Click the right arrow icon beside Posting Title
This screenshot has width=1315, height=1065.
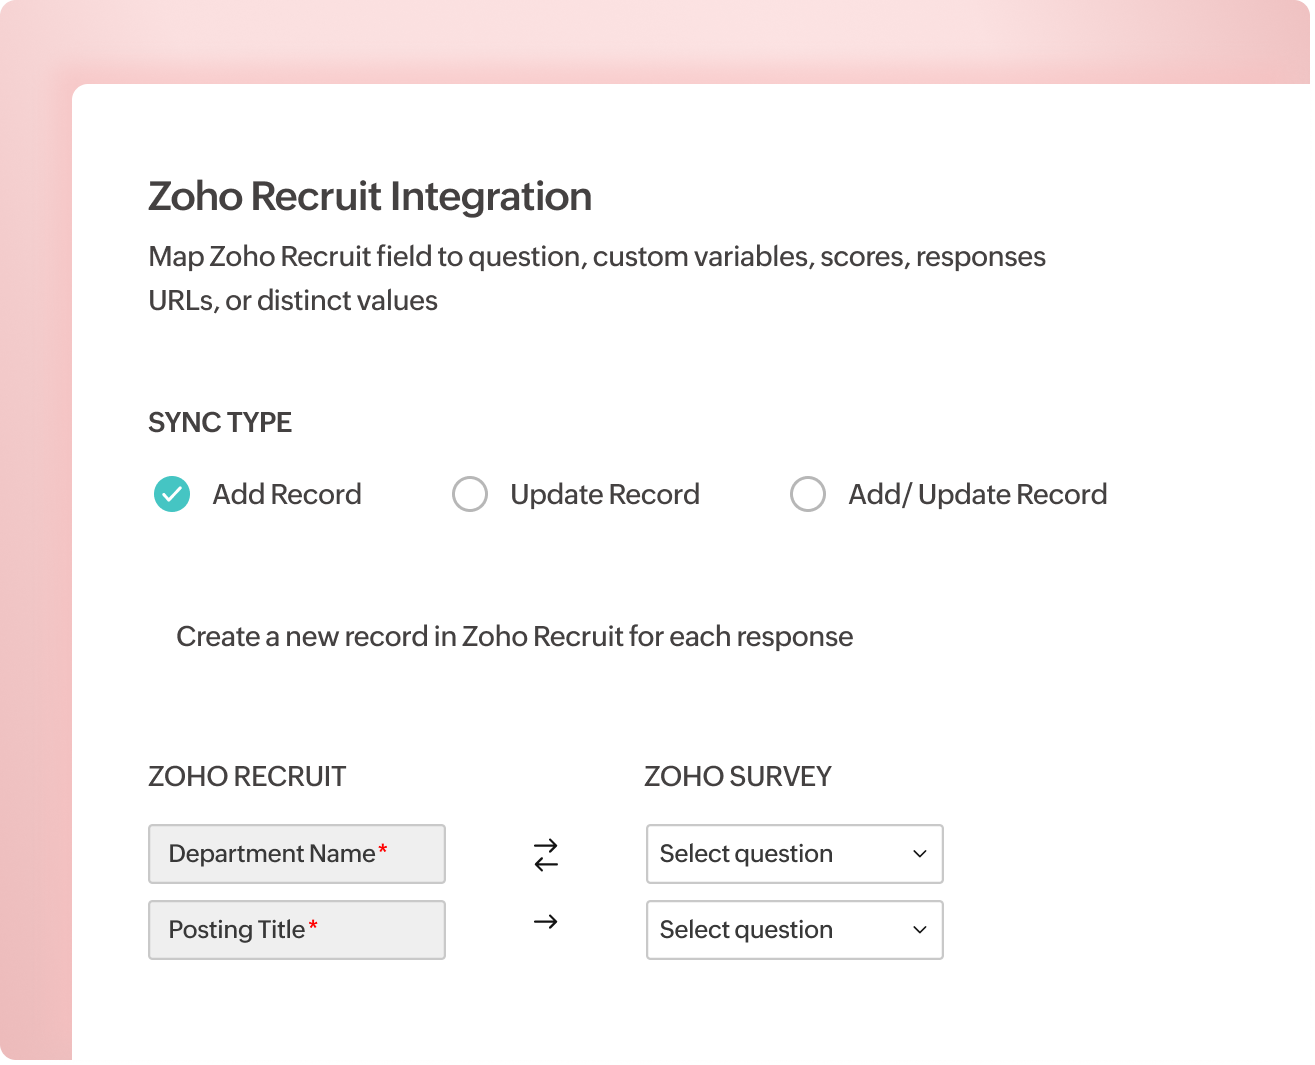[544, 921]
